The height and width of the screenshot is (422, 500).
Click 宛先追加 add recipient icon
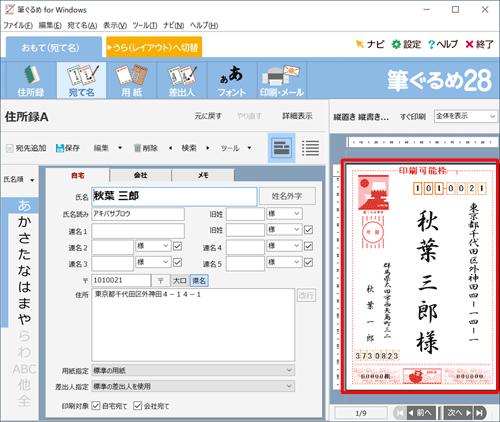click(27, 148)
